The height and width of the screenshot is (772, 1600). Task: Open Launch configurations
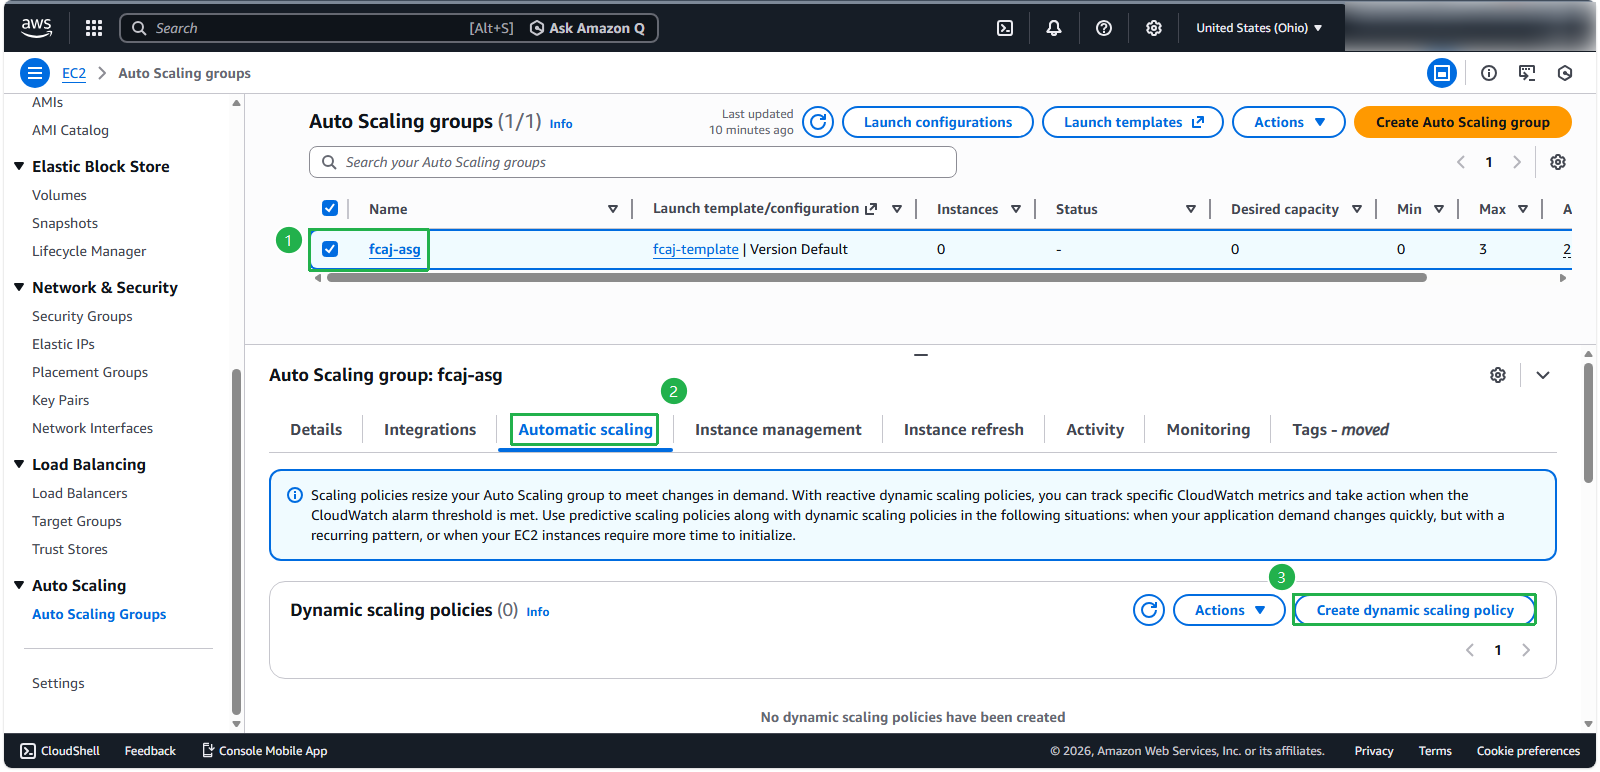[938, 122]
